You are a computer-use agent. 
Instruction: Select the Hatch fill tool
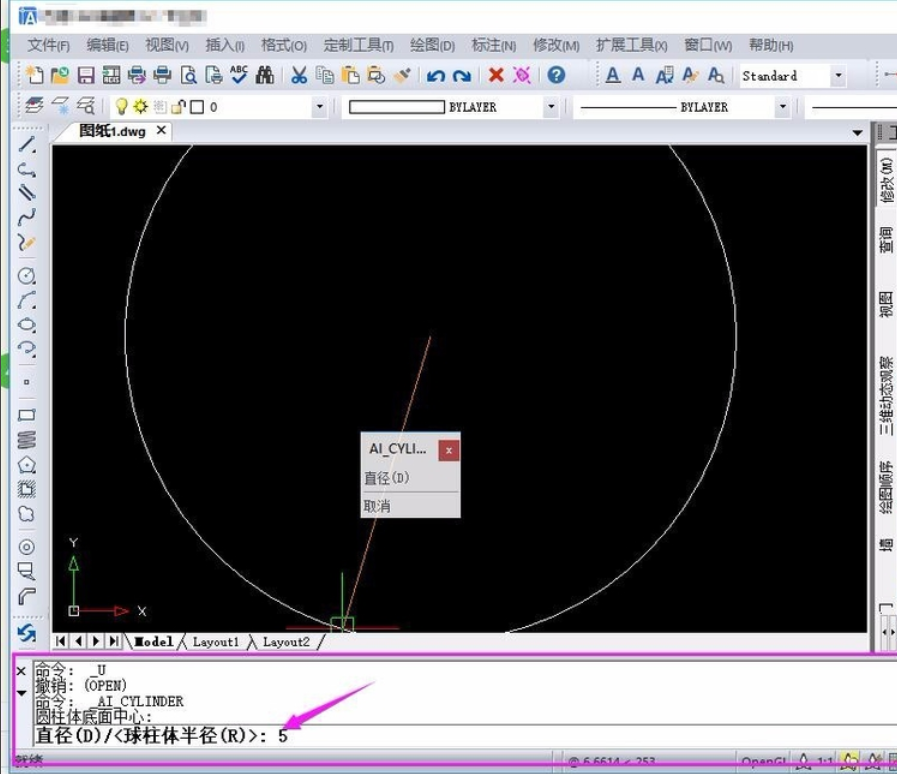pyautogui.click(x=26, y=489)
